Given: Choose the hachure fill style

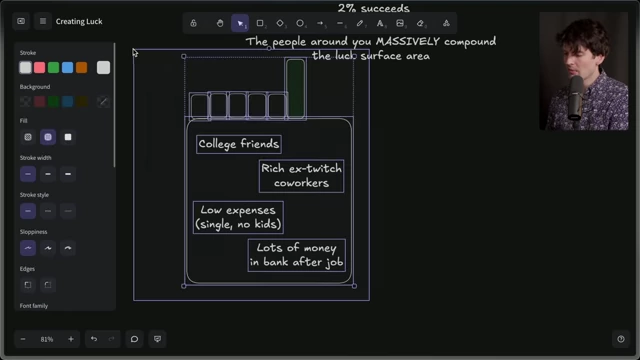Looking at the screenshot, I should [x=28, y=137].
